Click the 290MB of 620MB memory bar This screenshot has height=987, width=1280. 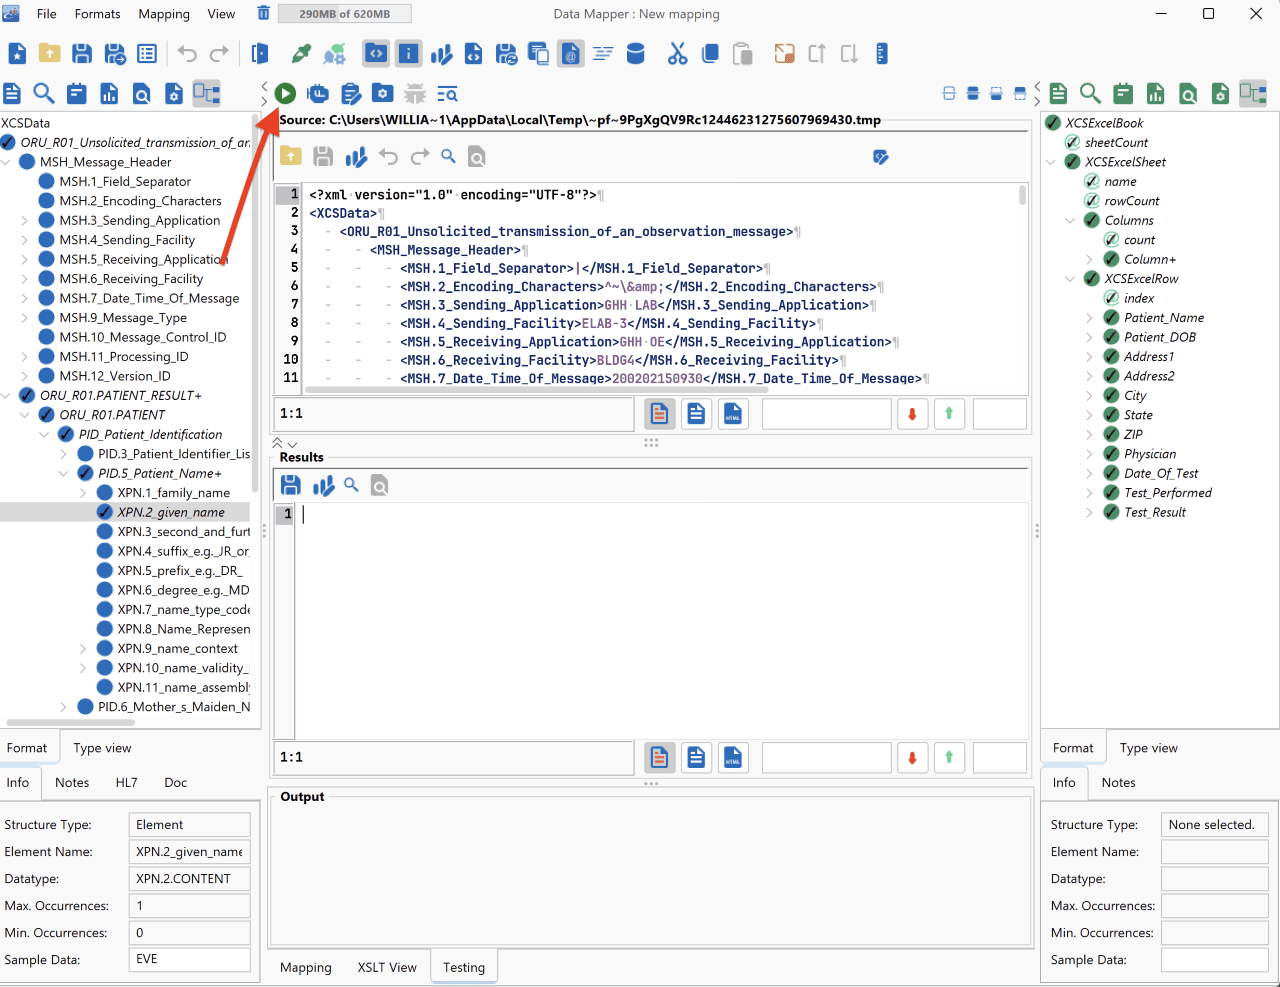point(344,14)
